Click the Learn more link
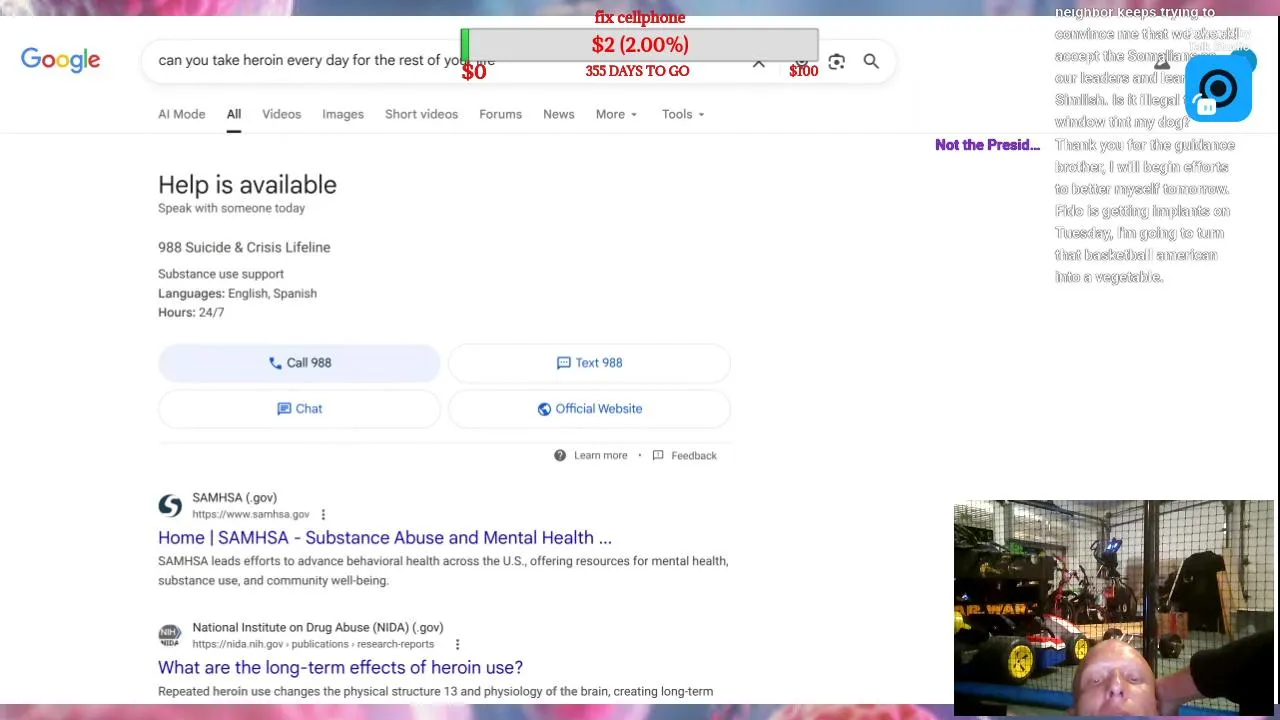The image size is (1280, 720). (601, 455)
